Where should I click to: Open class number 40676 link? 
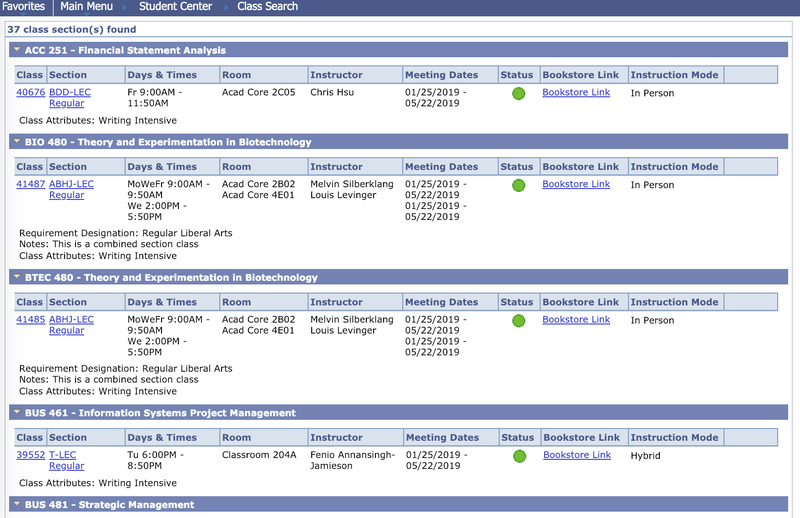[30, 93]
